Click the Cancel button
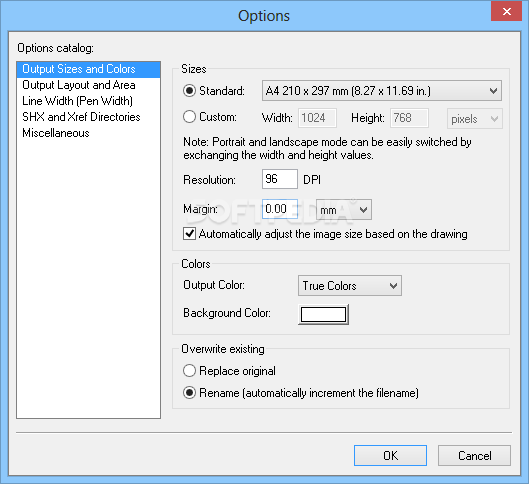This screenshot has width=529, height=484. point(474,456)
